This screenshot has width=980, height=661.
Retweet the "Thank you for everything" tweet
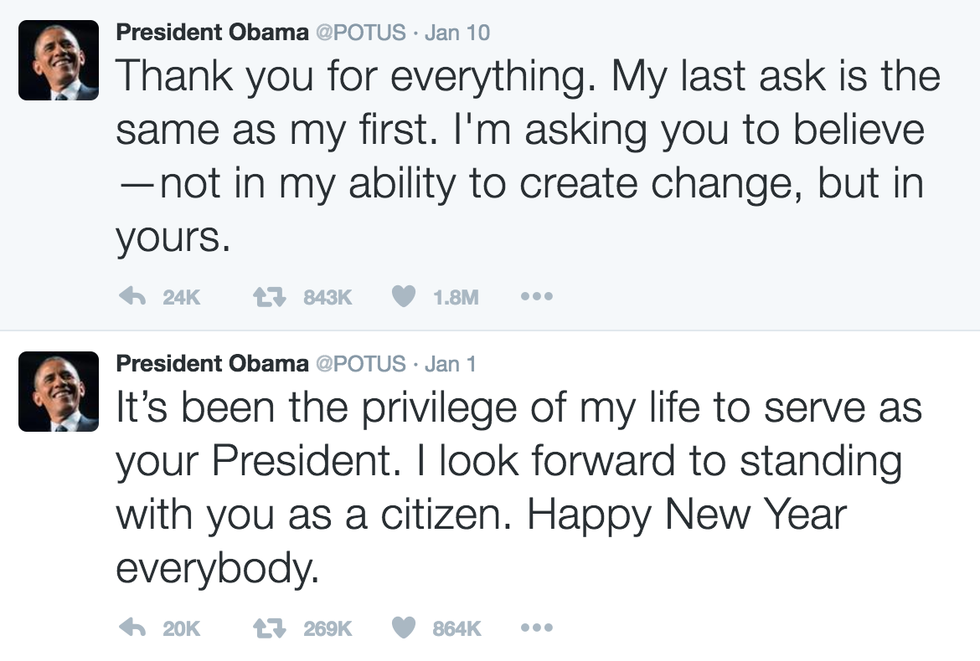click(267, 297)
